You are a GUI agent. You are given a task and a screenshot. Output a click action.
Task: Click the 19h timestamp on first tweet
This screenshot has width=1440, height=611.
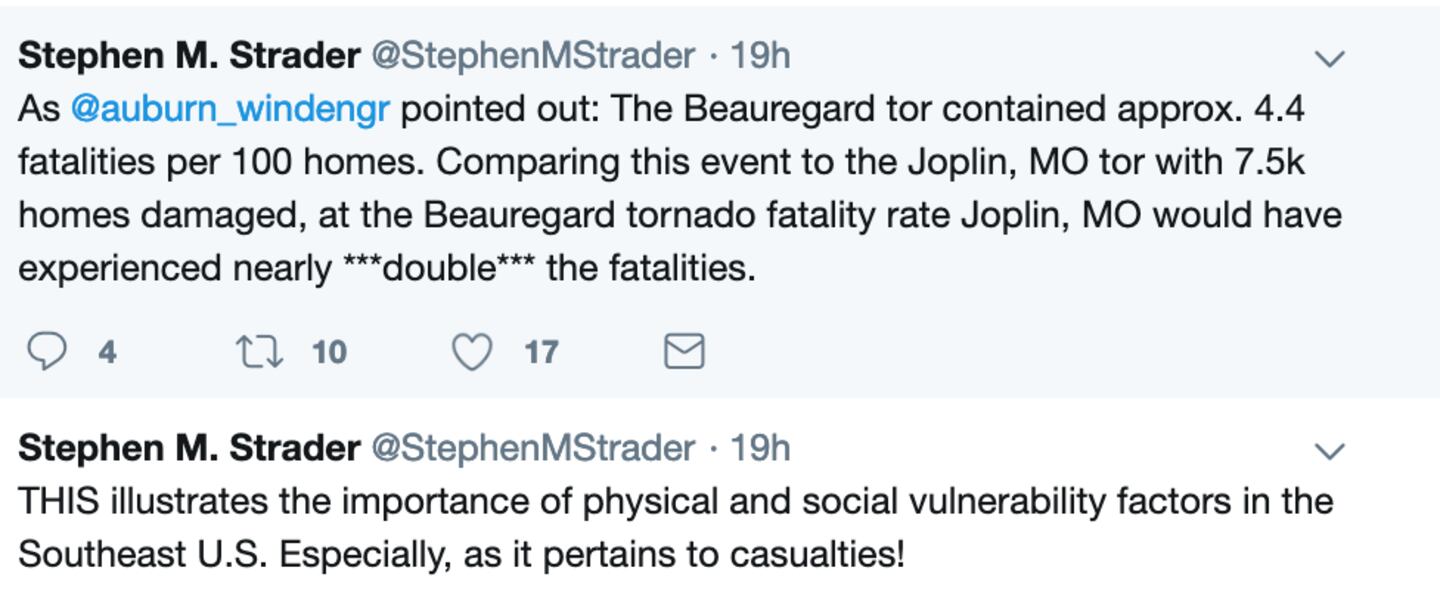pyautogui.click(x=759, y=56)
